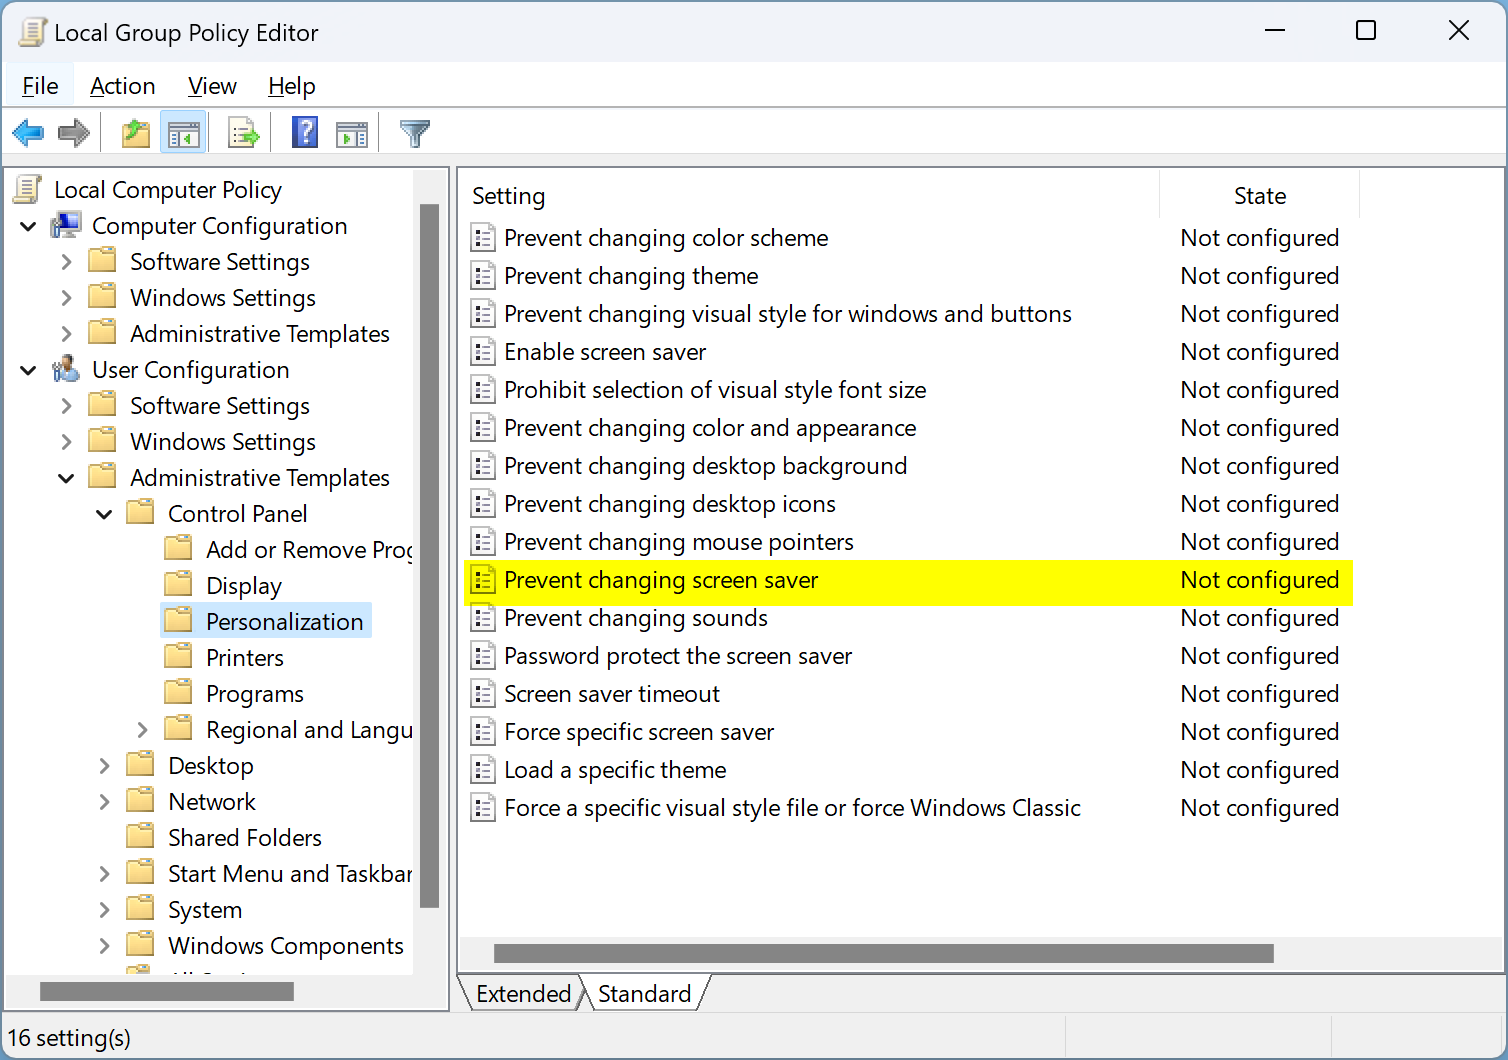Screen dimensions: 1508x1060
Task: Click the User Configuration user icon
Action: [66, 370]
